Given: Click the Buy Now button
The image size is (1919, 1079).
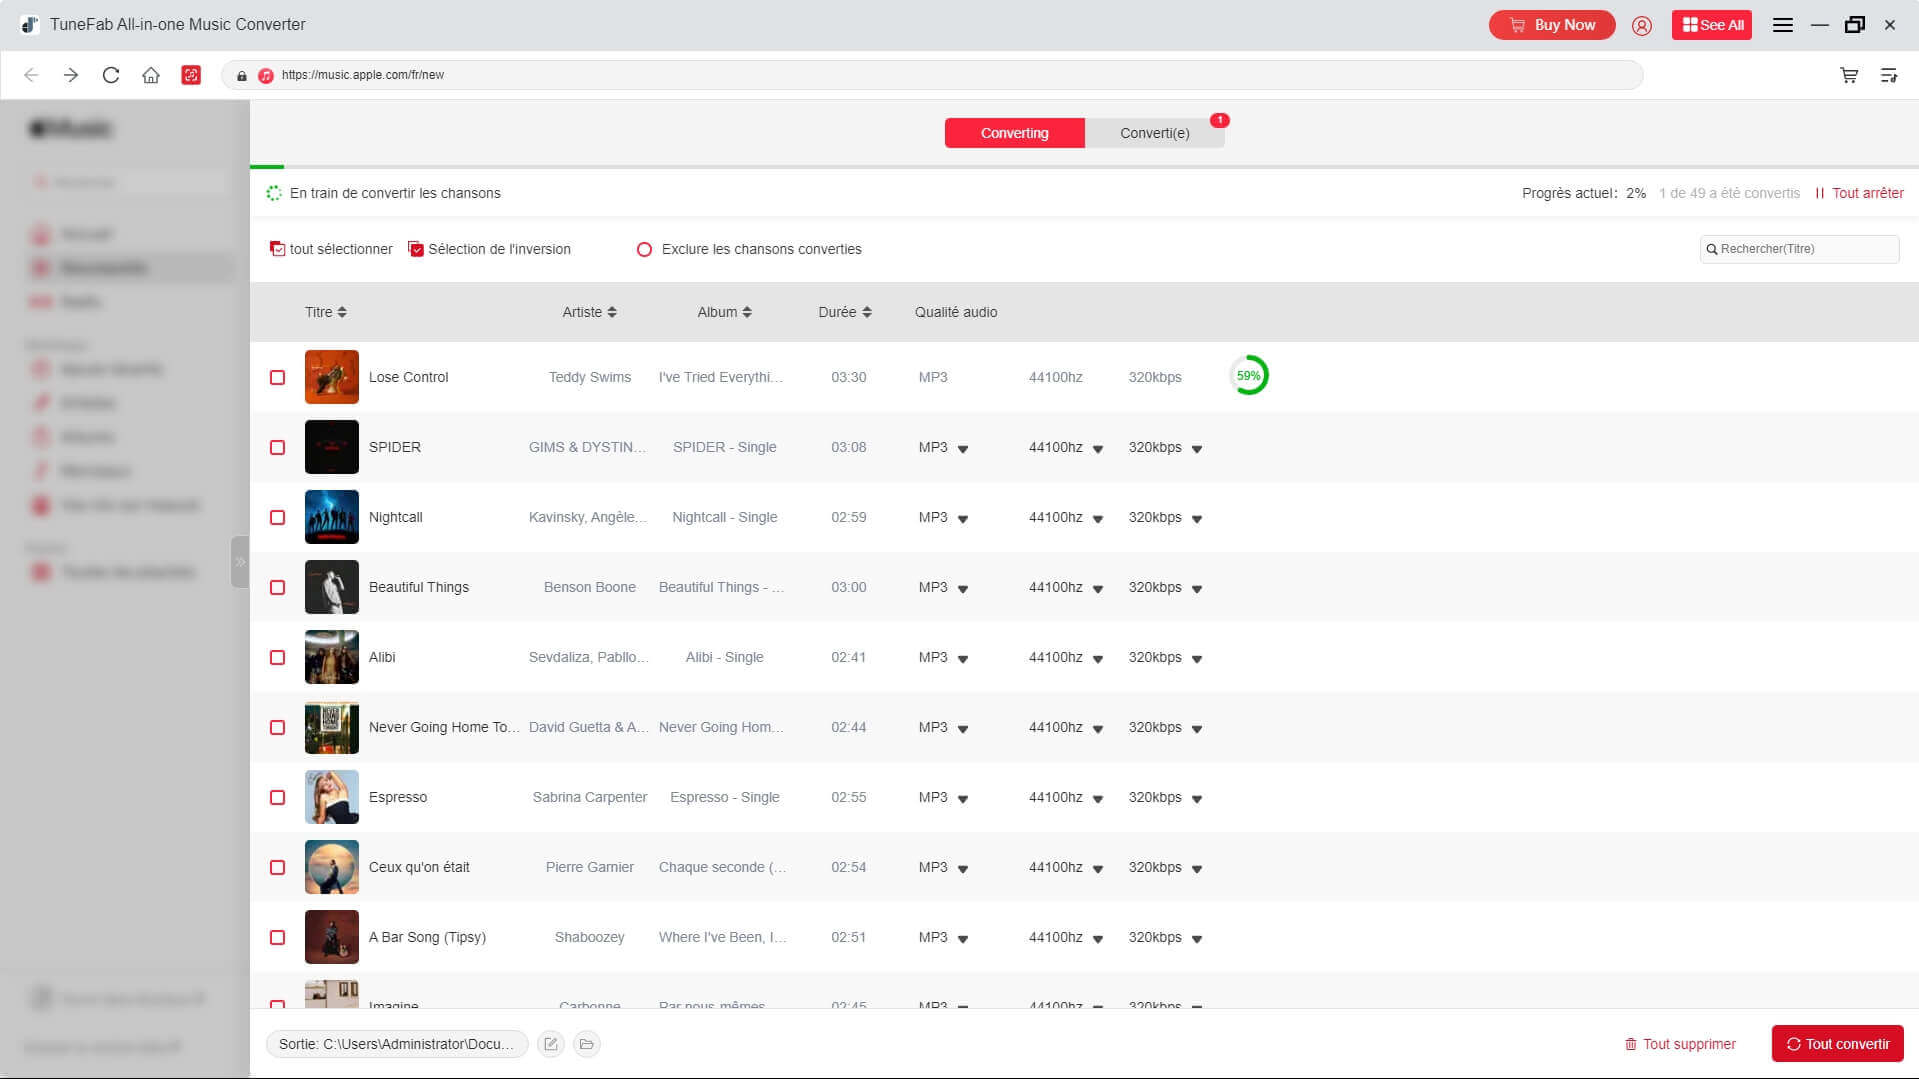Looking at the screenshot, I should 1552,25.
